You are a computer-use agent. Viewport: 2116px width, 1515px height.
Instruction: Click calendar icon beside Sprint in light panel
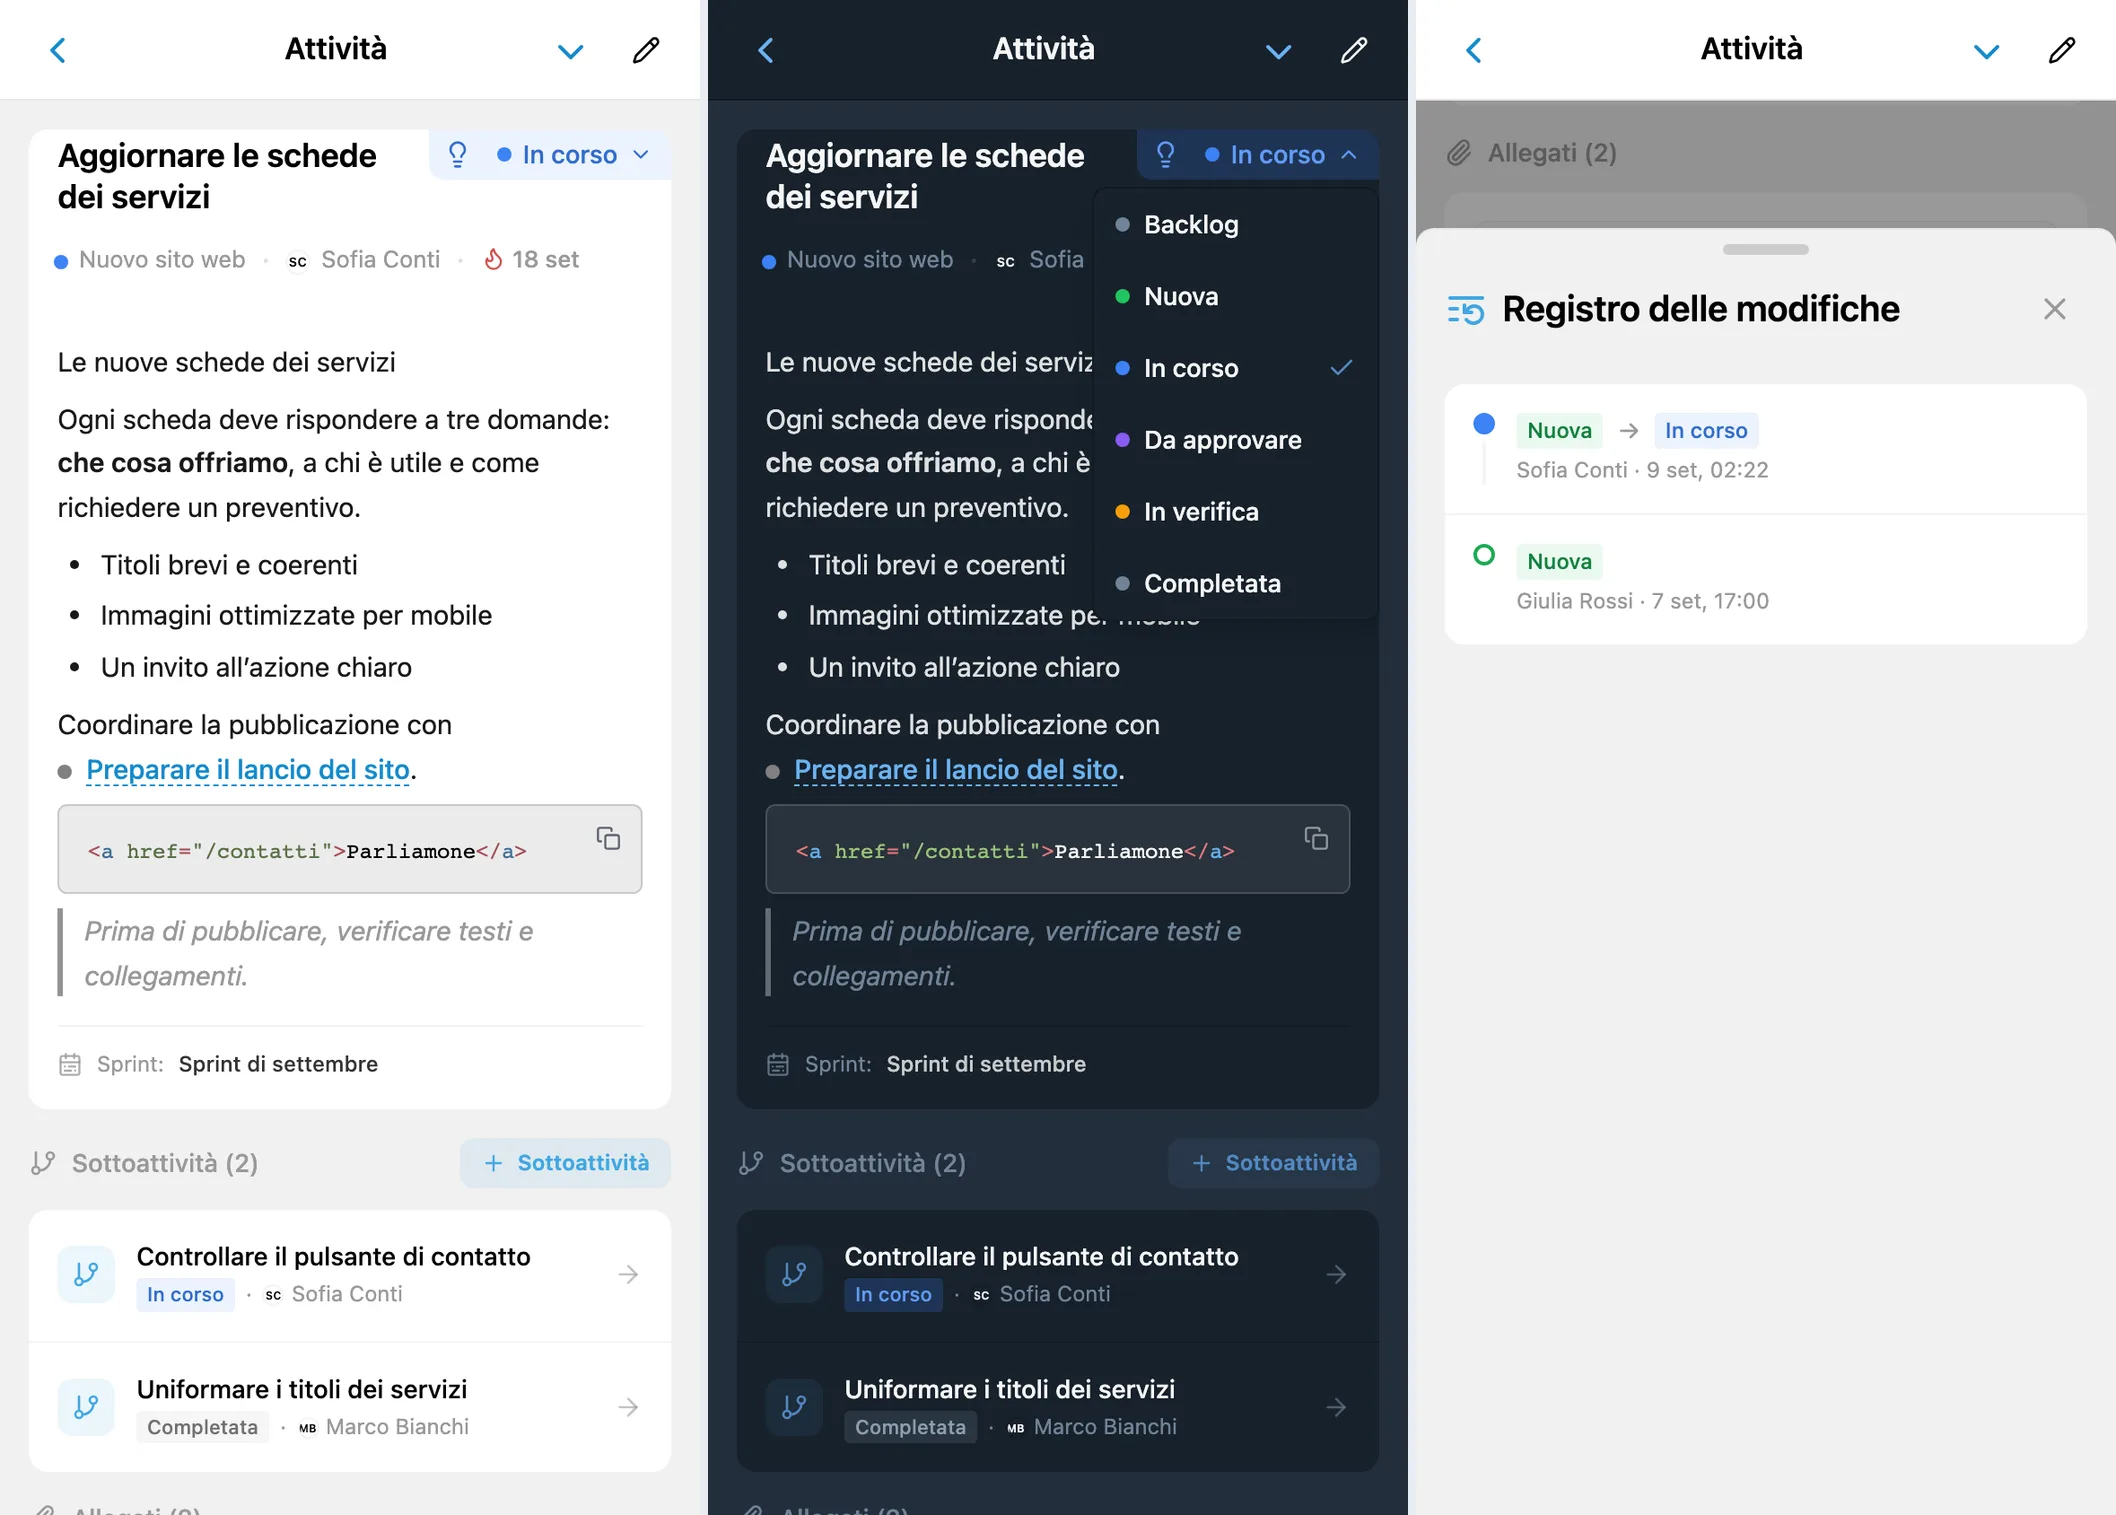(x=70, y=1064)
